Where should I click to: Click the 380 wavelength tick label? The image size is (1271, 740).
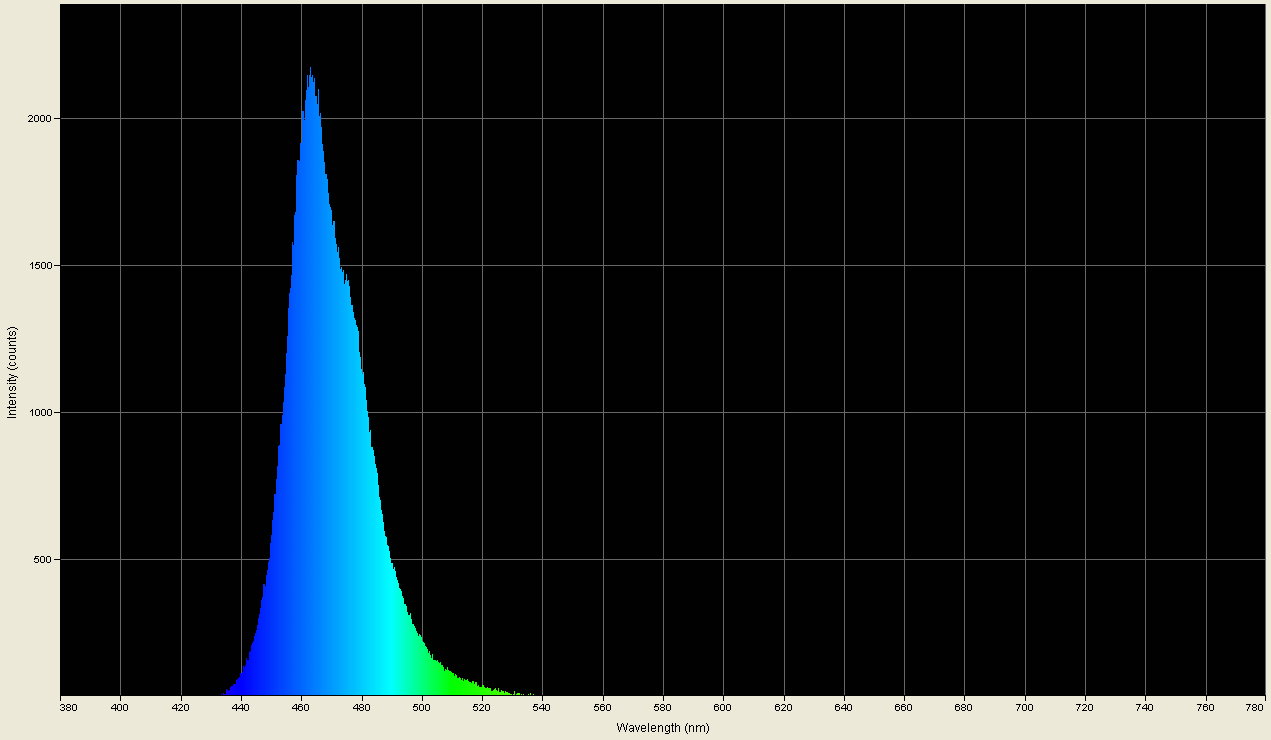[x=67, y=705]
